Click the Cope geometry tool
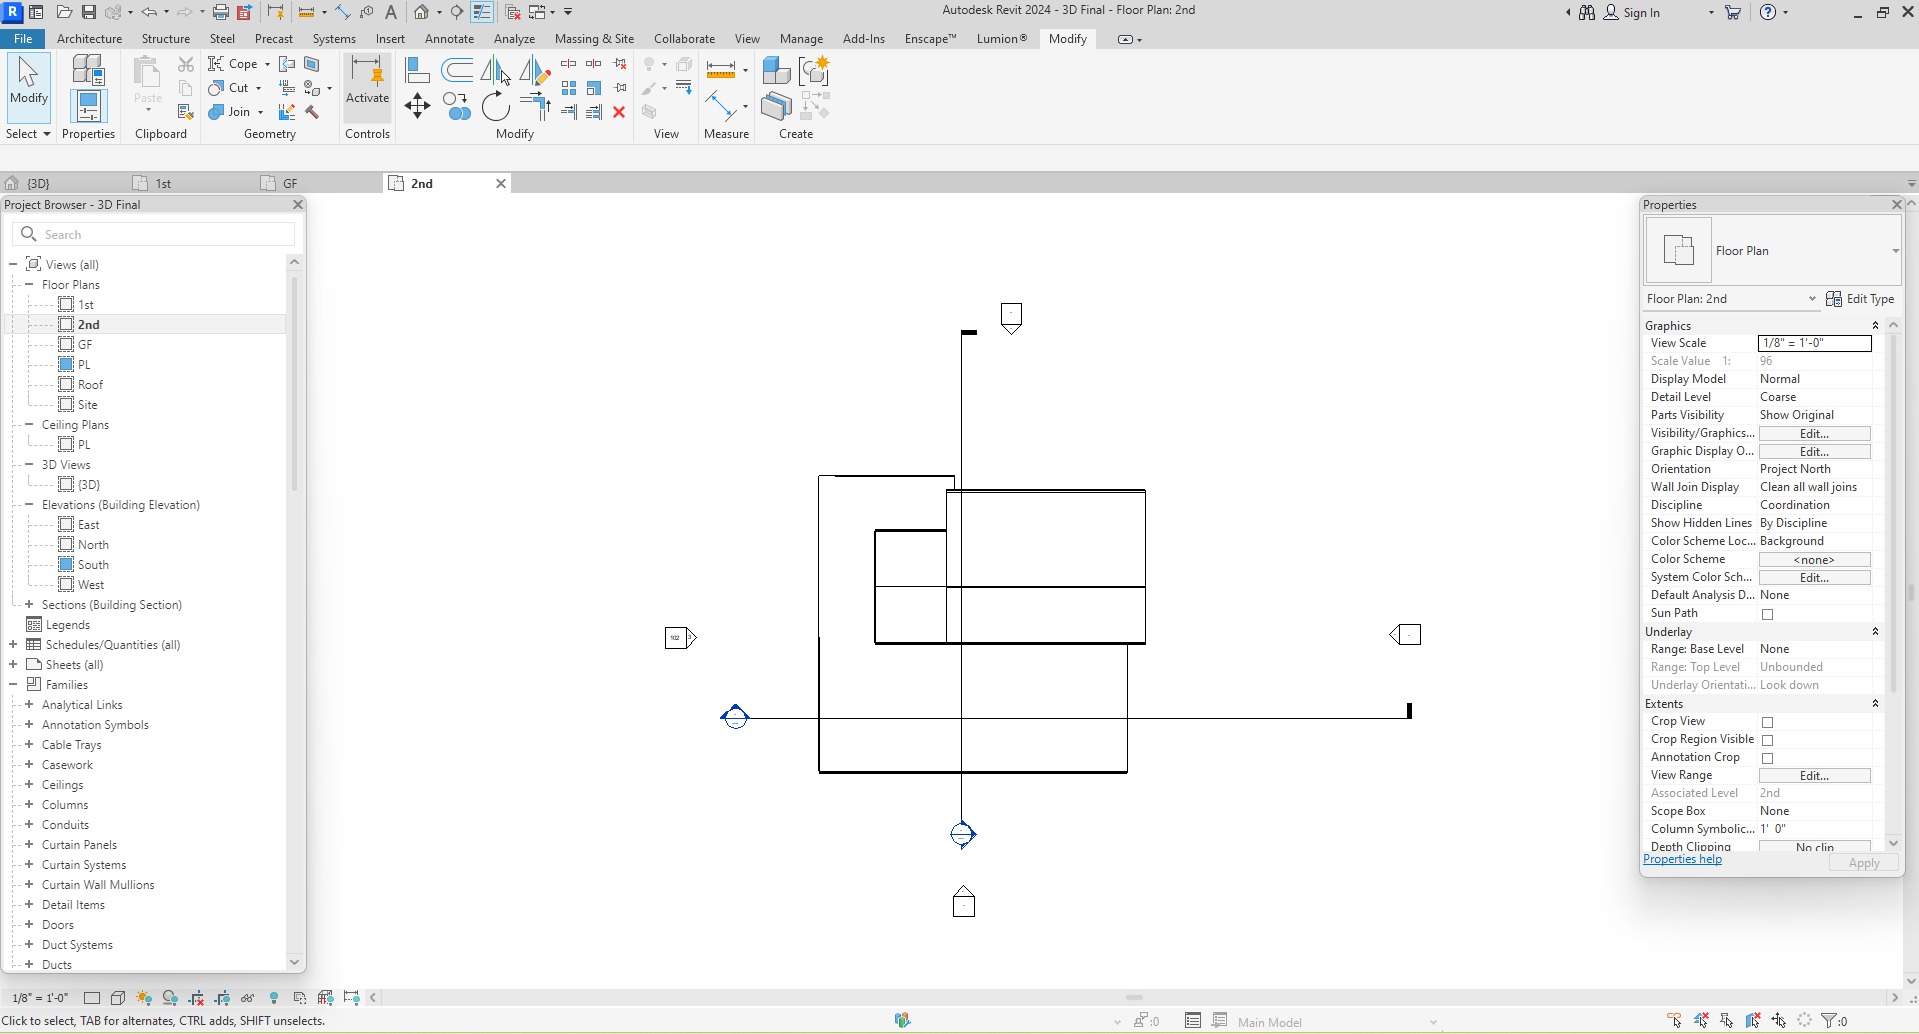The height and width of the screenshot is (1034, 1919). [x=239, y=64]
